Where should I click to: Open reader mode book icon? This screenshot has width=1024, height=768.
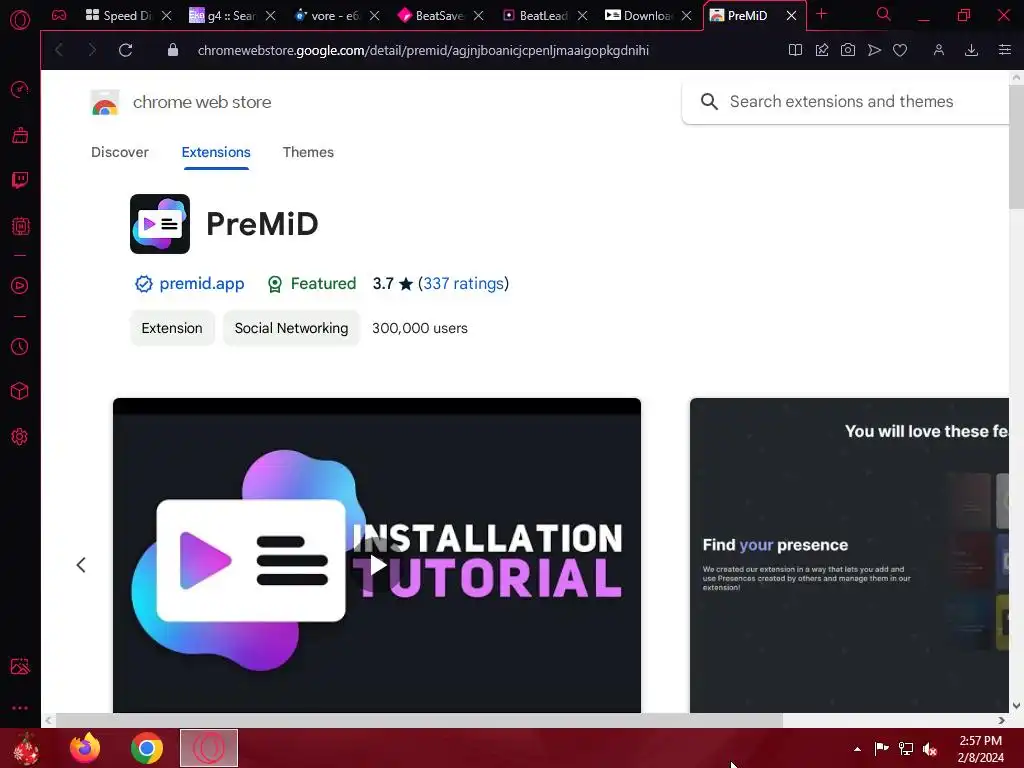tap(795, 50)
